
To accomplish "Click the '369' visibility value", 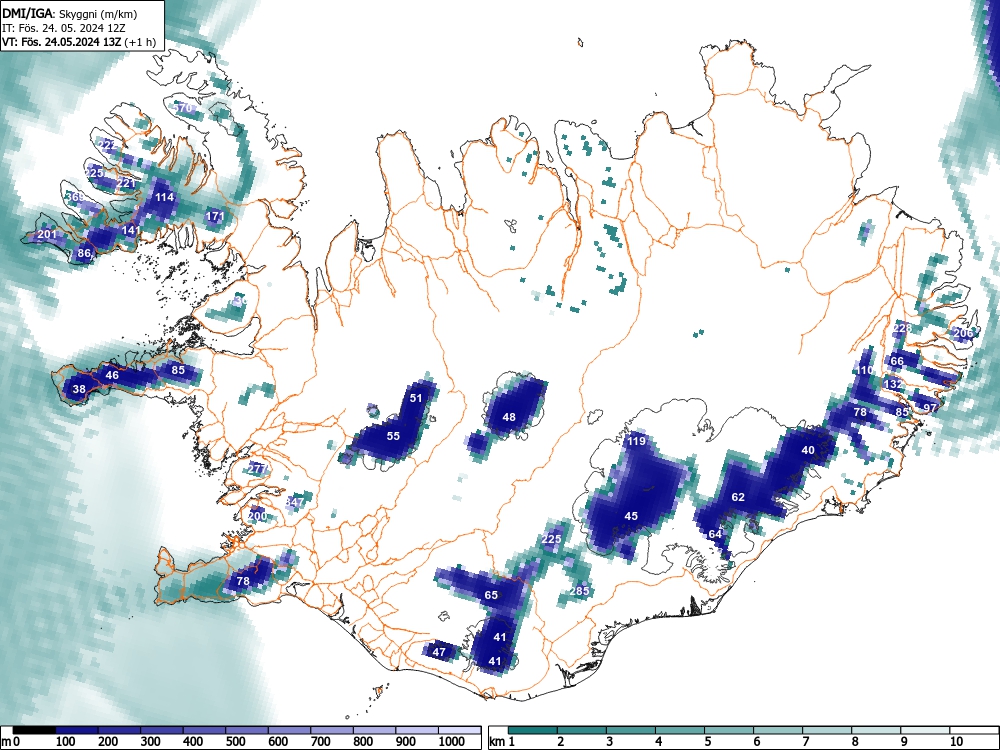I will pyautogui.click(x=75, y=197).
